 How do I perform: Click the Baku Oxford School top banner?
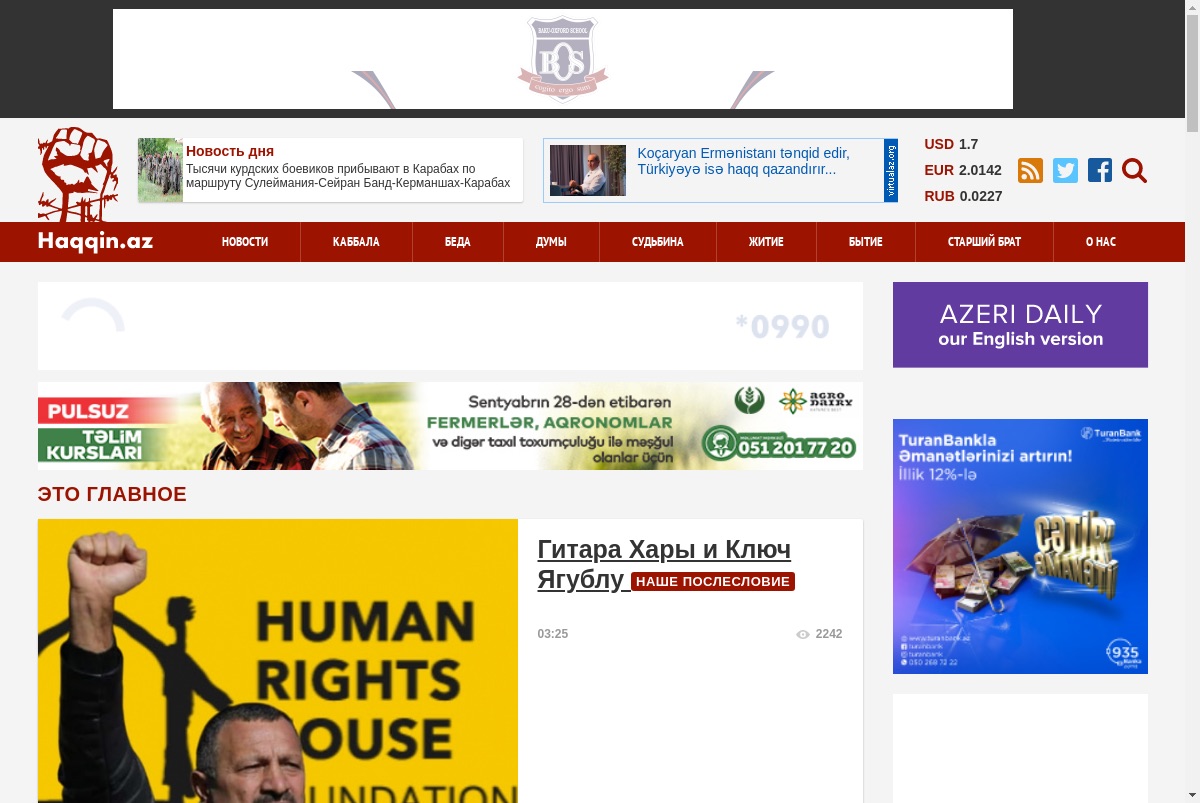pos(563,59)
